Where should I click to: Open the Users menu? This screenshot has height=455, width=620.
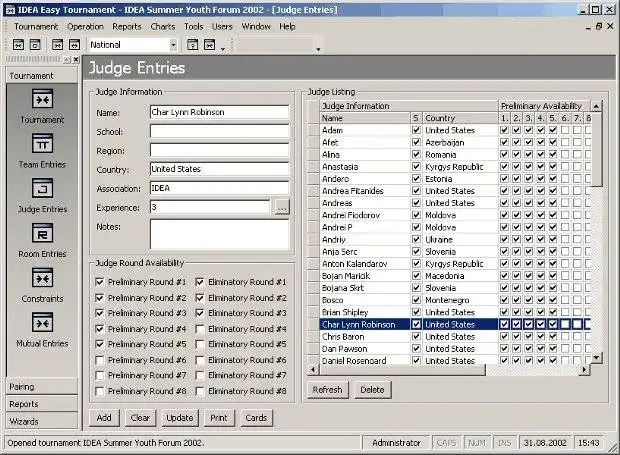222,26
